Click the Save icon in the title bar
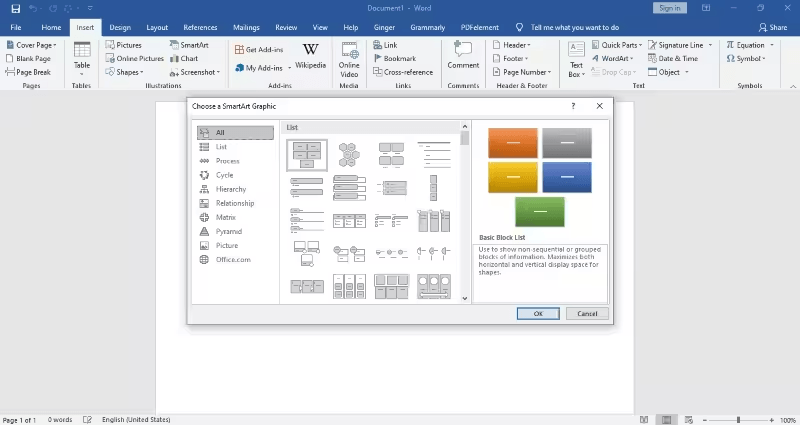Screen dimensions: 800x425 pos(15,8)
